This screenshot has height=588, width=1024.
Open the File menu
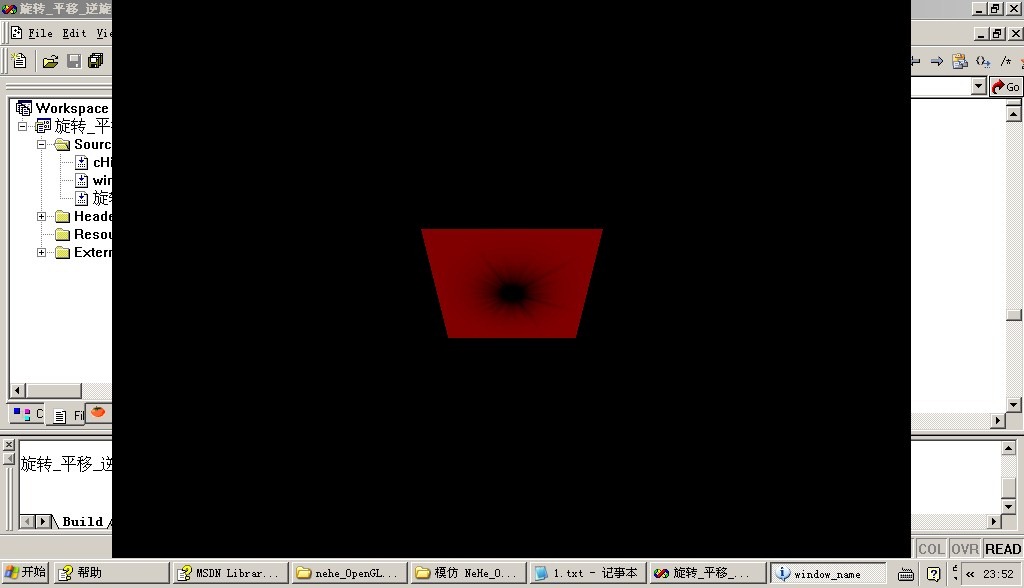pos(40,33)
